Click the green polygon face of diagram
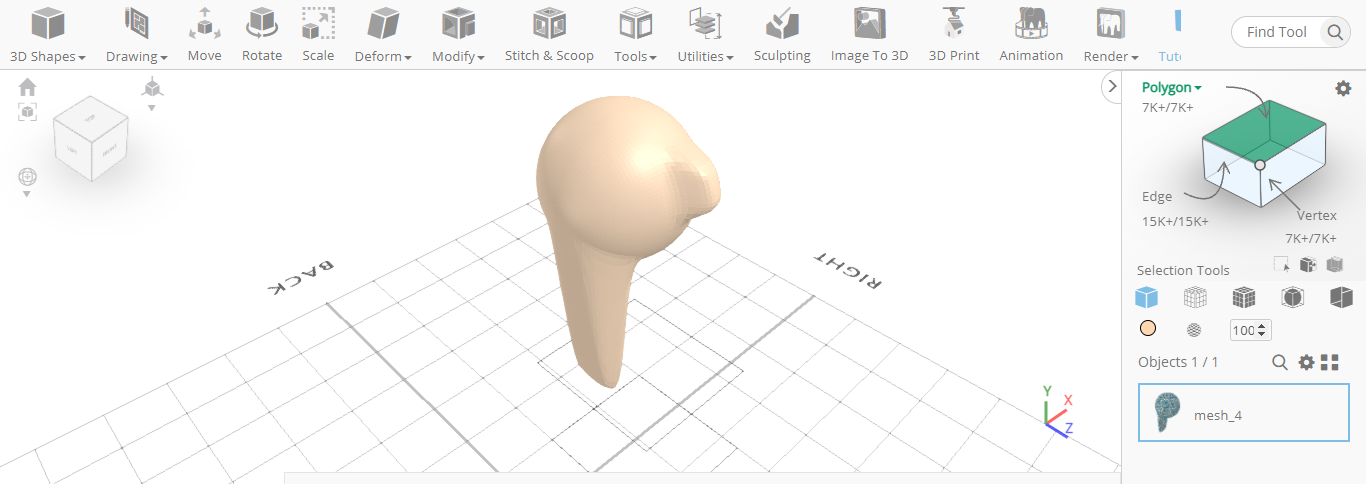This screenshot has height=484, width=1366. click(x=1262, y=130)
